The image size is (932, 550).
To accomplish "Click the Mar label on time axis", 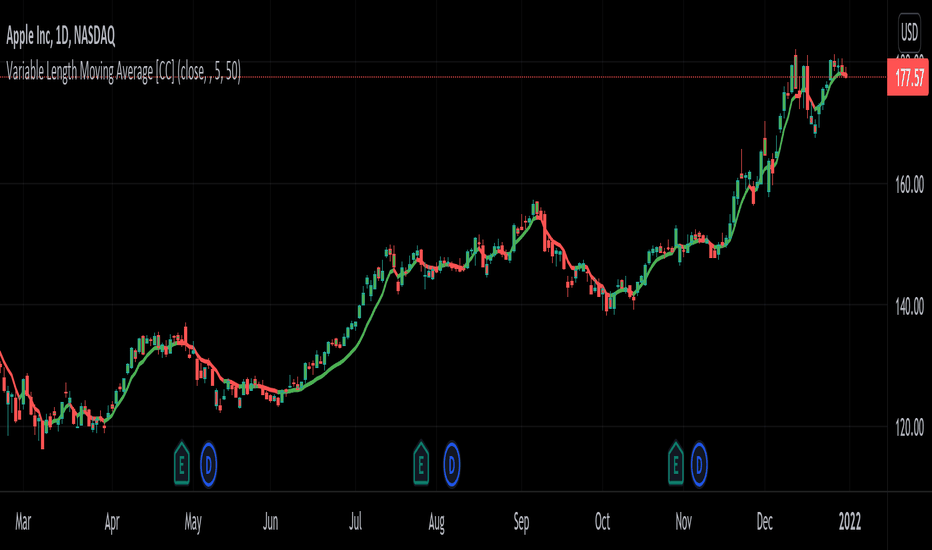I will pos(23,522).
